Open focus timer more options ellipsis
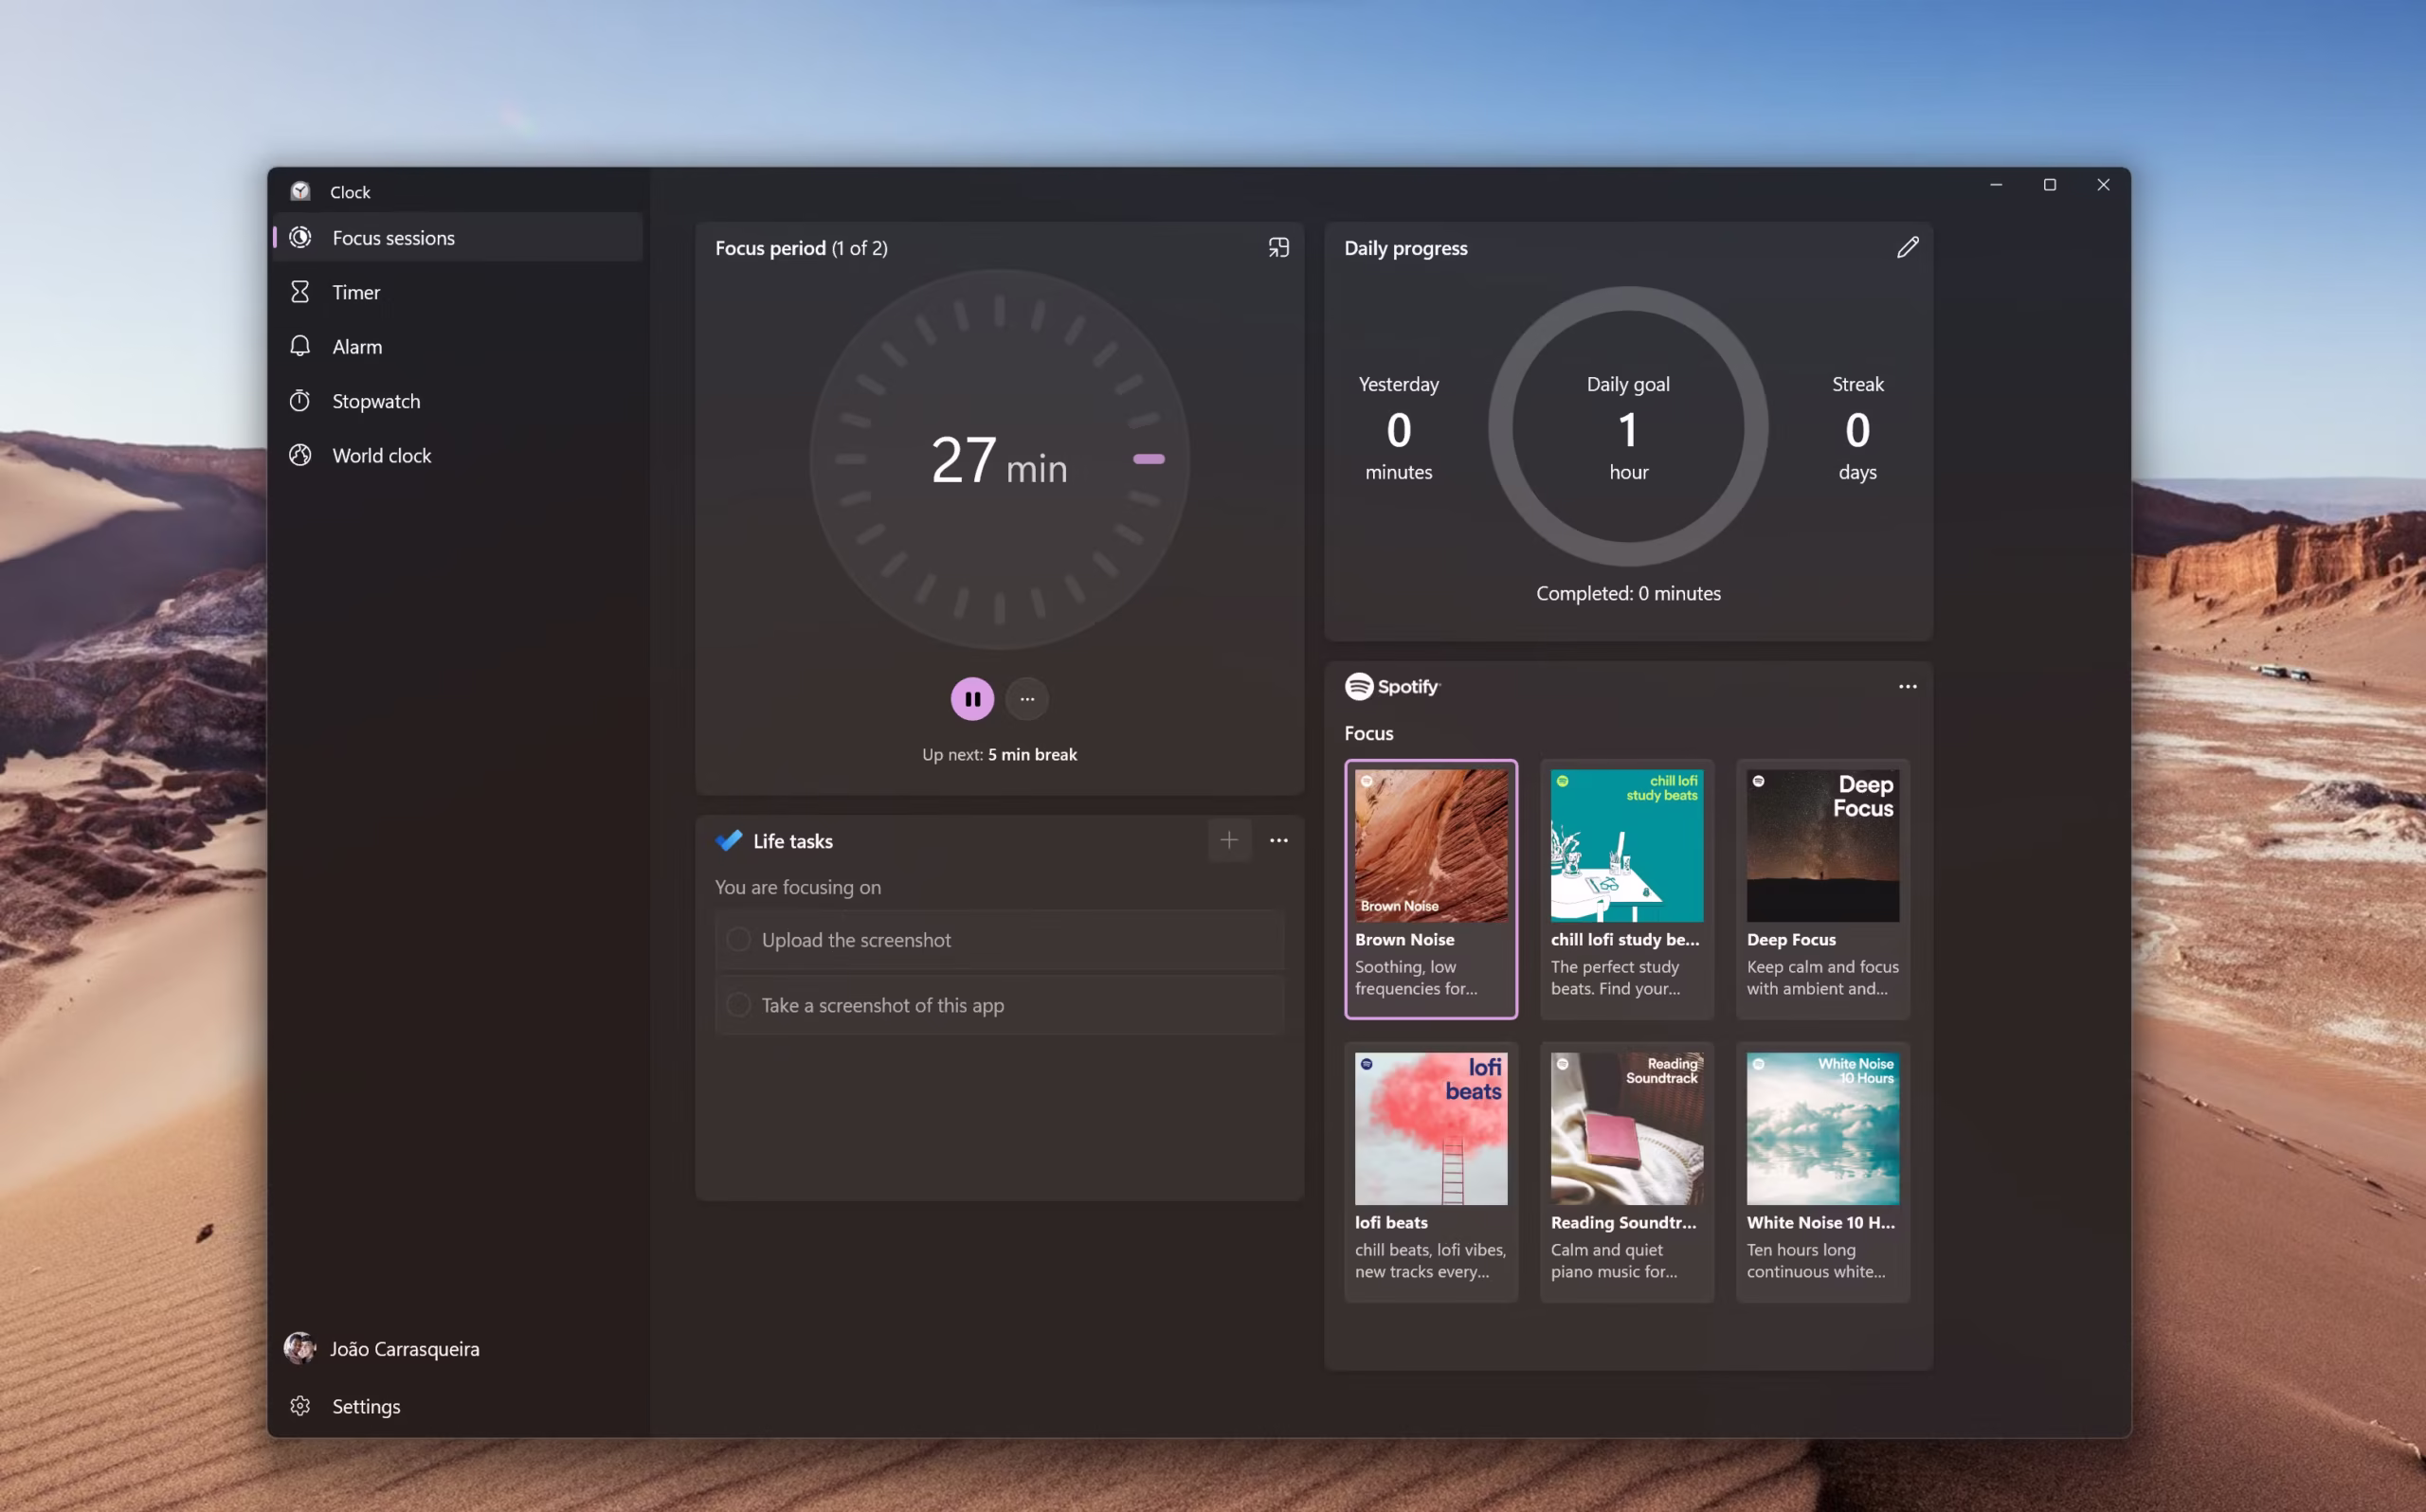 point(1027,699)
